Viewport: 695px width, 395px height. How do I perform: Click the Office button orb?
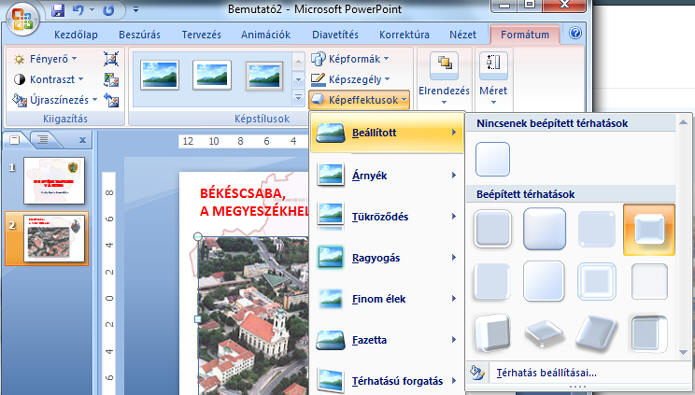pyautogui.click(x=22, y=19)
